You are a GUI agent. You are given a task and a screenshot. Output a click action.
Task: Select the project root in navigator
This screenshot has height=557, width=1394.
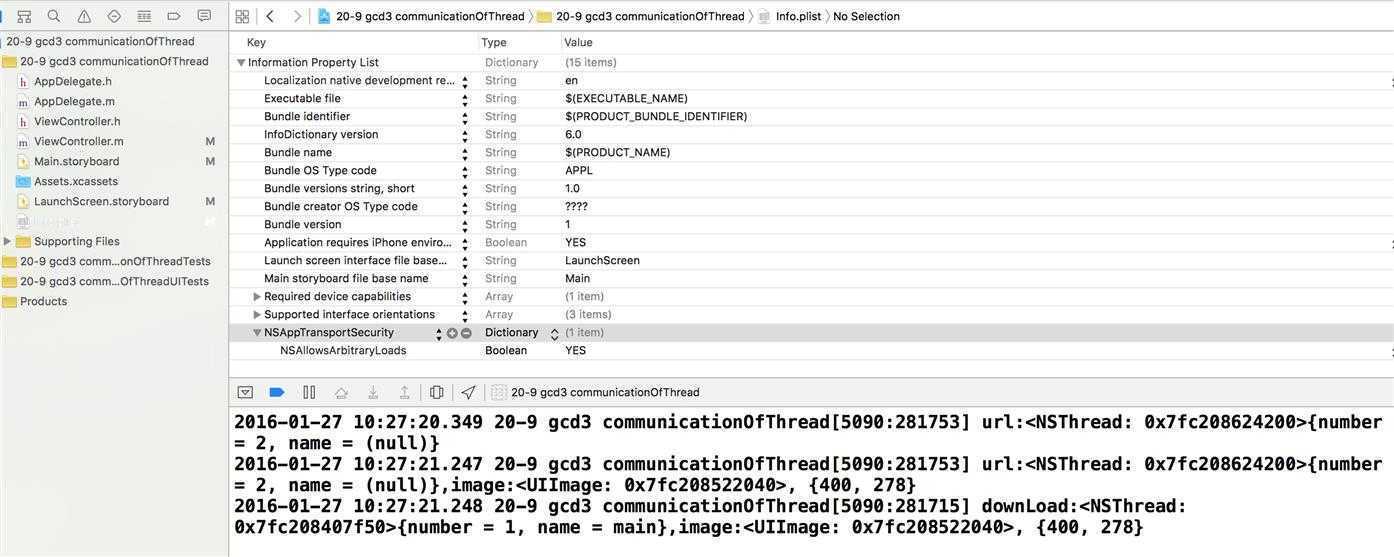pyautogui.click(x=100, y=41)
